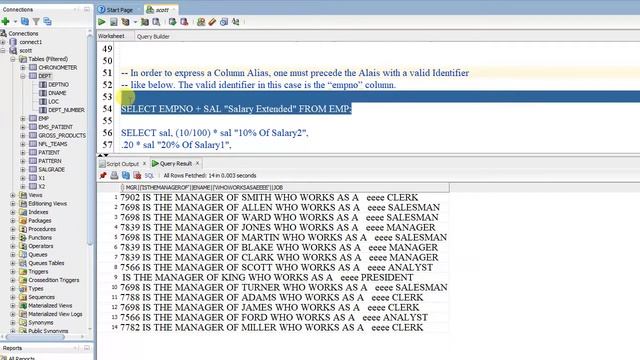640x360 pixels.
Task: Select the Materialized Views node
Action: pos(50,306)
